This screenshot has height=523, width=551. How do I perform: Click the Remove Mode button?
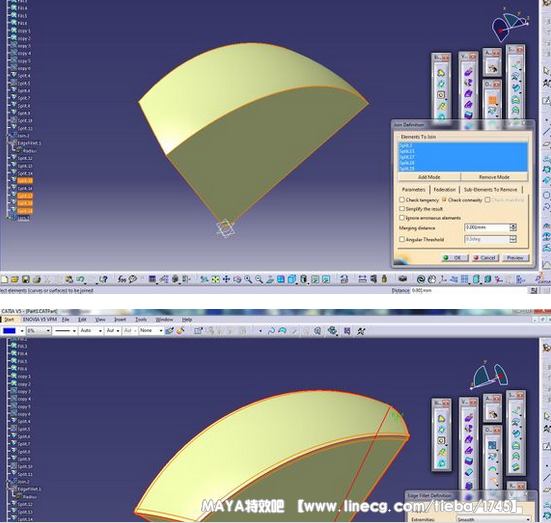pos(494,177)
